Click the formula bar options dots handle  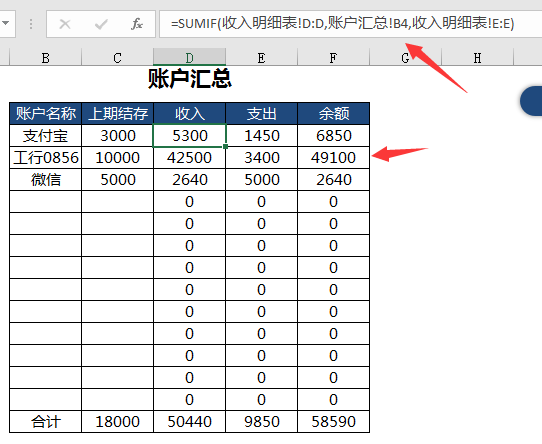point(31,24)
